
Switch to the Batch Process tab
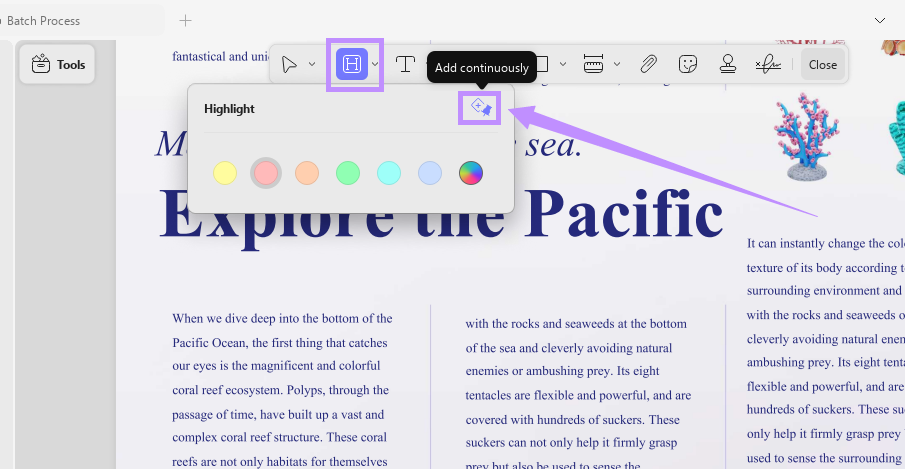point(43,21)
